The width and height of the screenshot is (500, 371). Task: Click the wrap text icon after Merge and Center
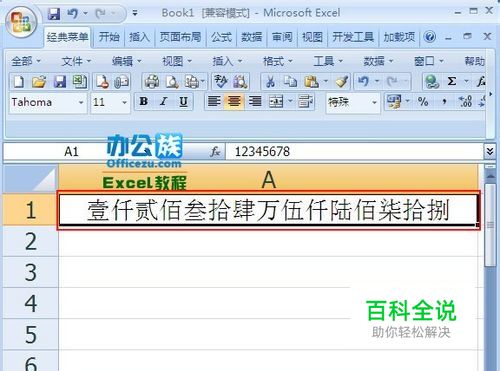click(x=305, y=102)
